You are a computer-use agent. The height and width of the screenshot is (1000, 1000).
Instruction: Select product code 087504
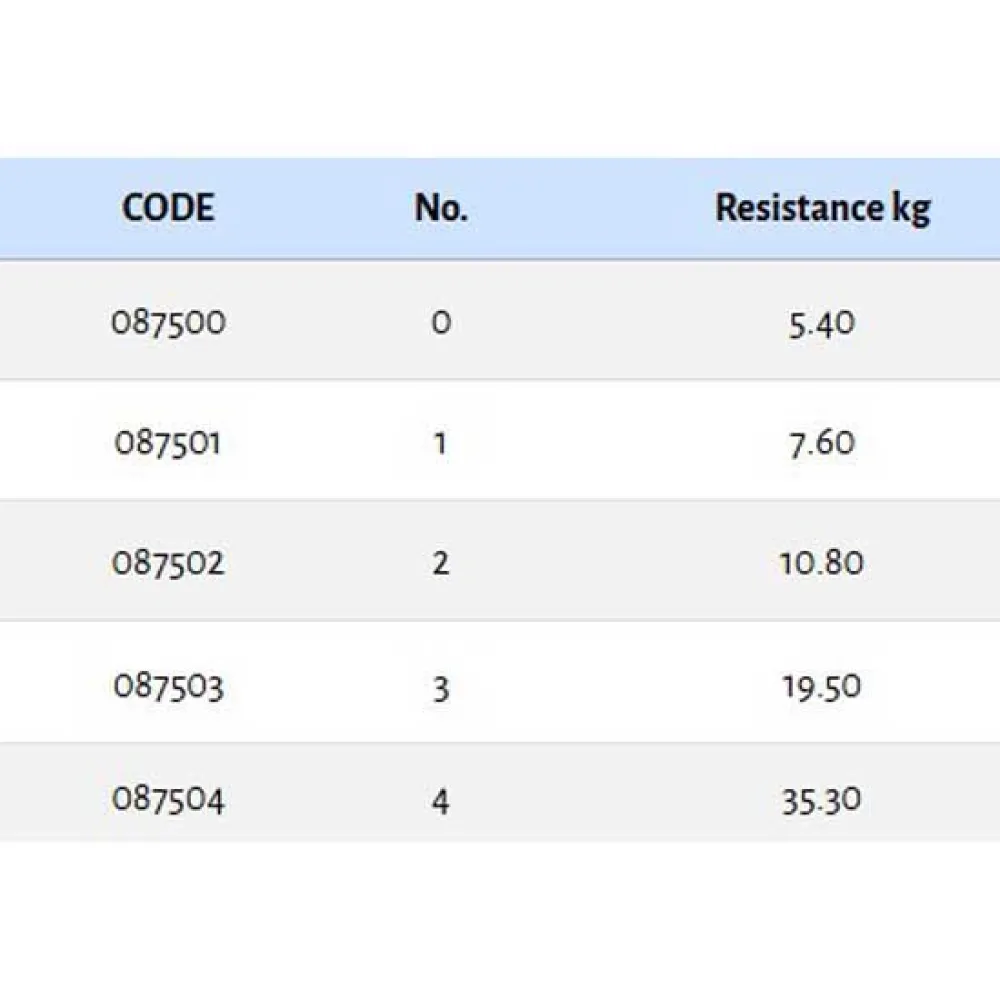pos(168,800)
